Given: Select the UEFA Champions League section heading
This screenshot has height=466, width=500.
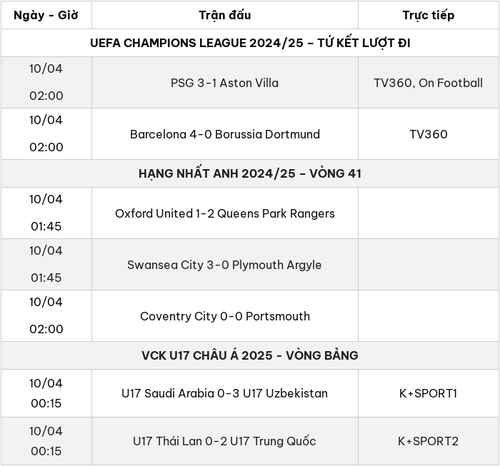Looking at the screenshot, I should tap(250, 43).
